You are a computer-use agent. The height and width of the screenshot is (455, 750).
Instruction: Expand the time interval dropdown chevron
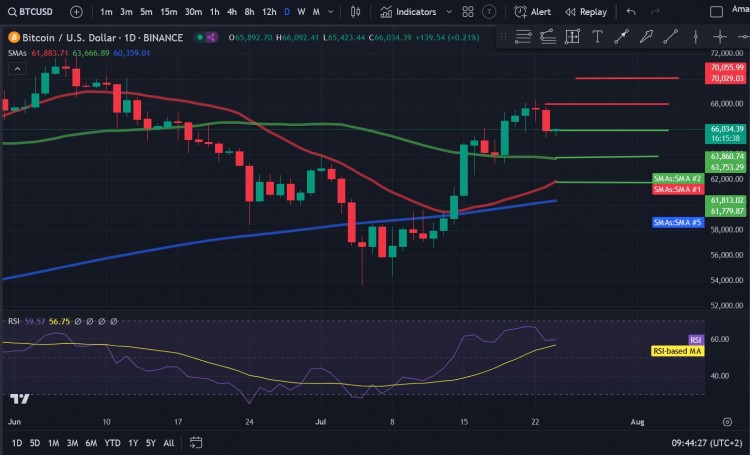(x=331, y=12)
